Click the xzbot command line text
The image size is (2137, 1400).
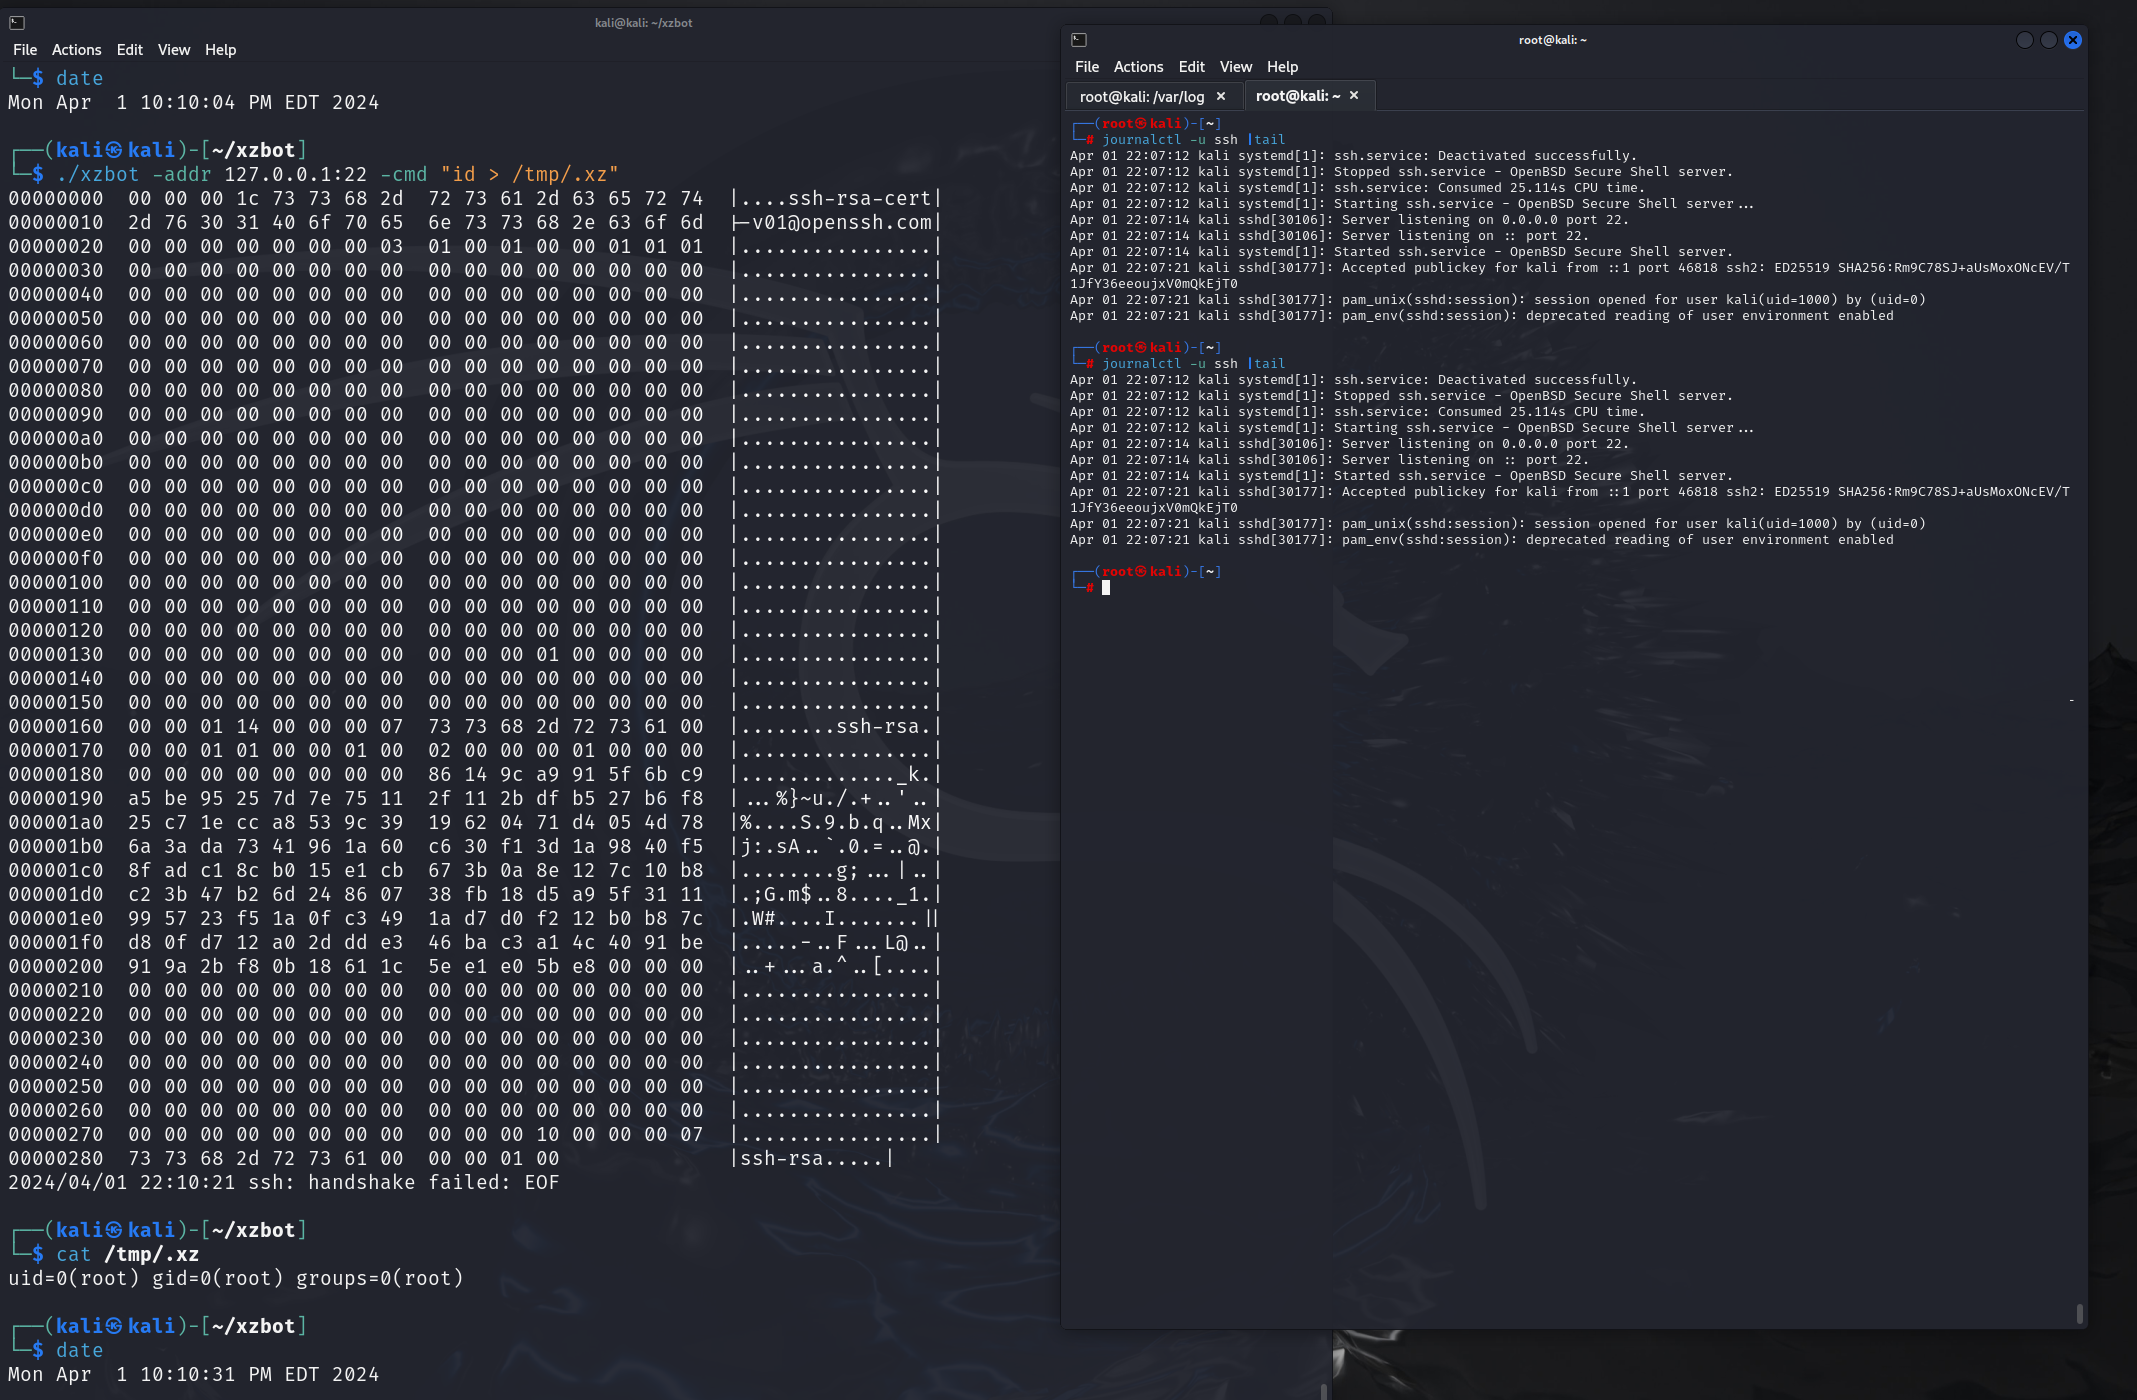tap(338, 174)
